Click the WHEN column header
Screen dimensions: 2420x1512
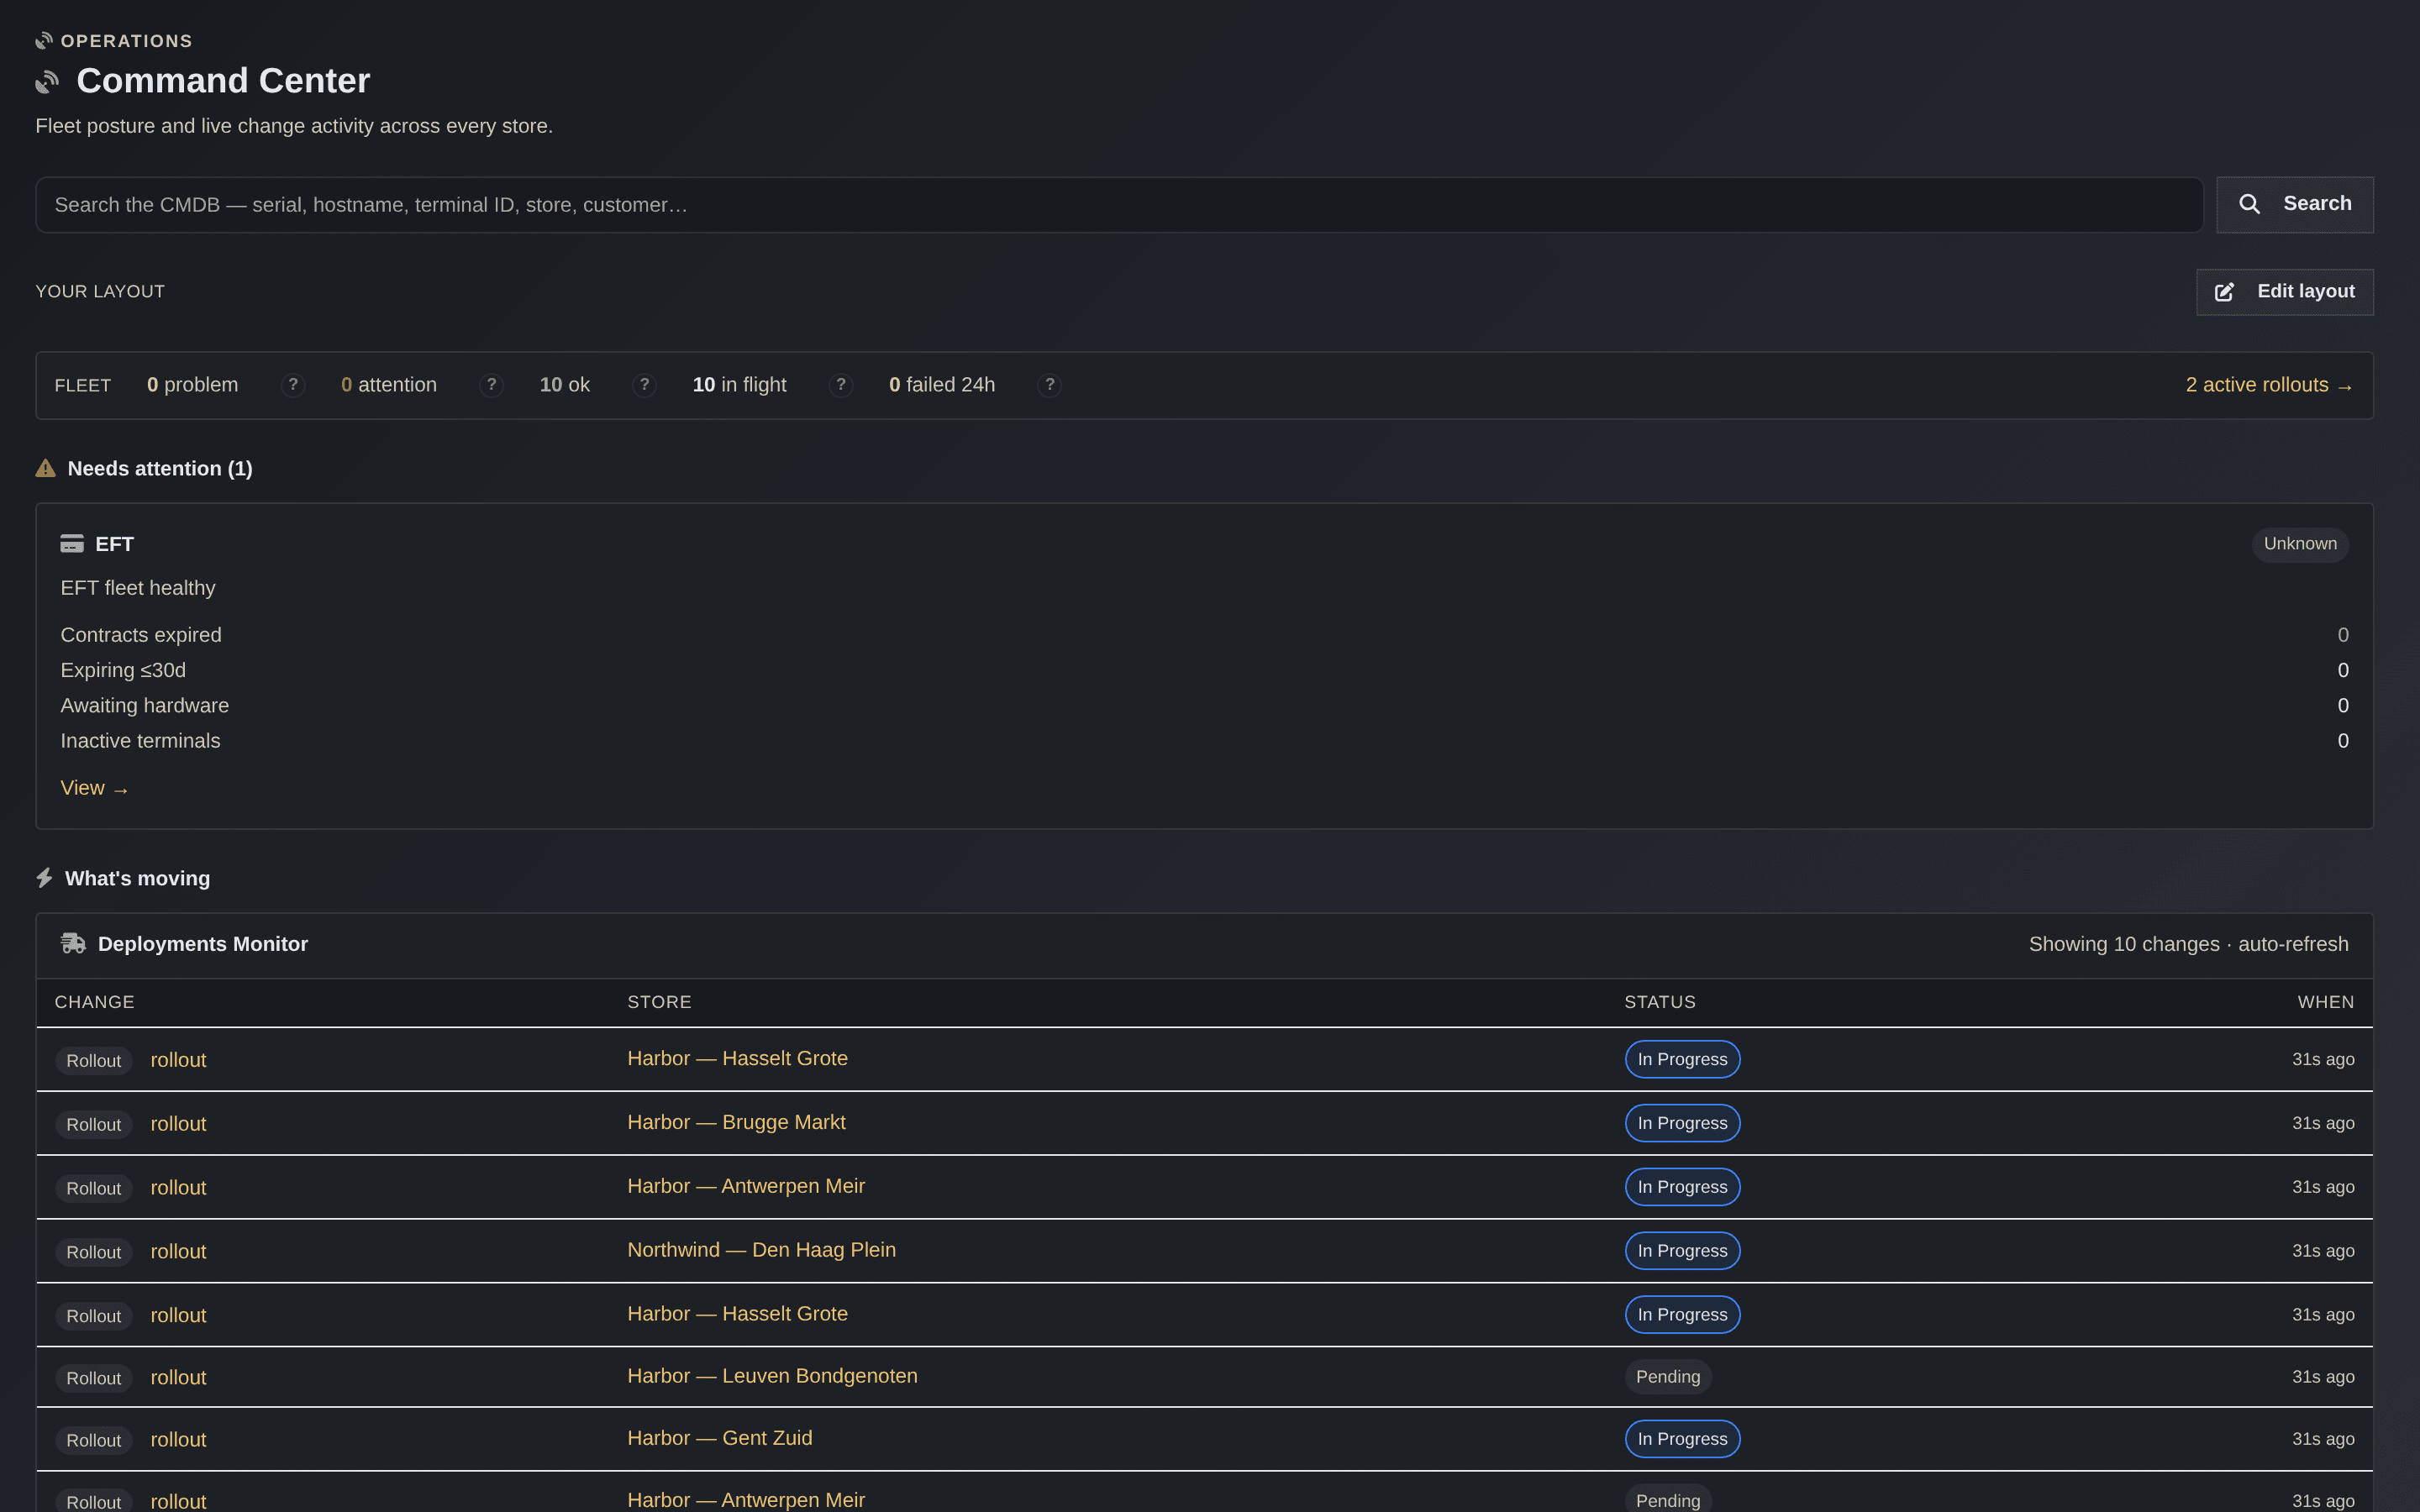point(2325,1002)
